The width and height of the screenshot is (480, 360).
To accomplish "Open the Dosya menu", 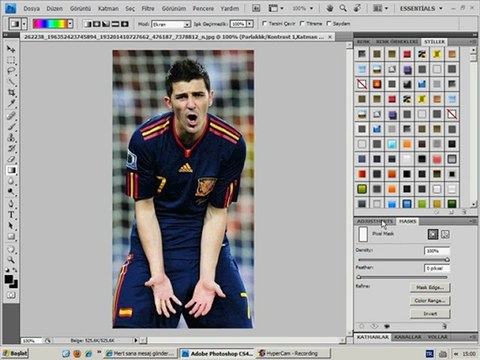I will click(32, 9).
